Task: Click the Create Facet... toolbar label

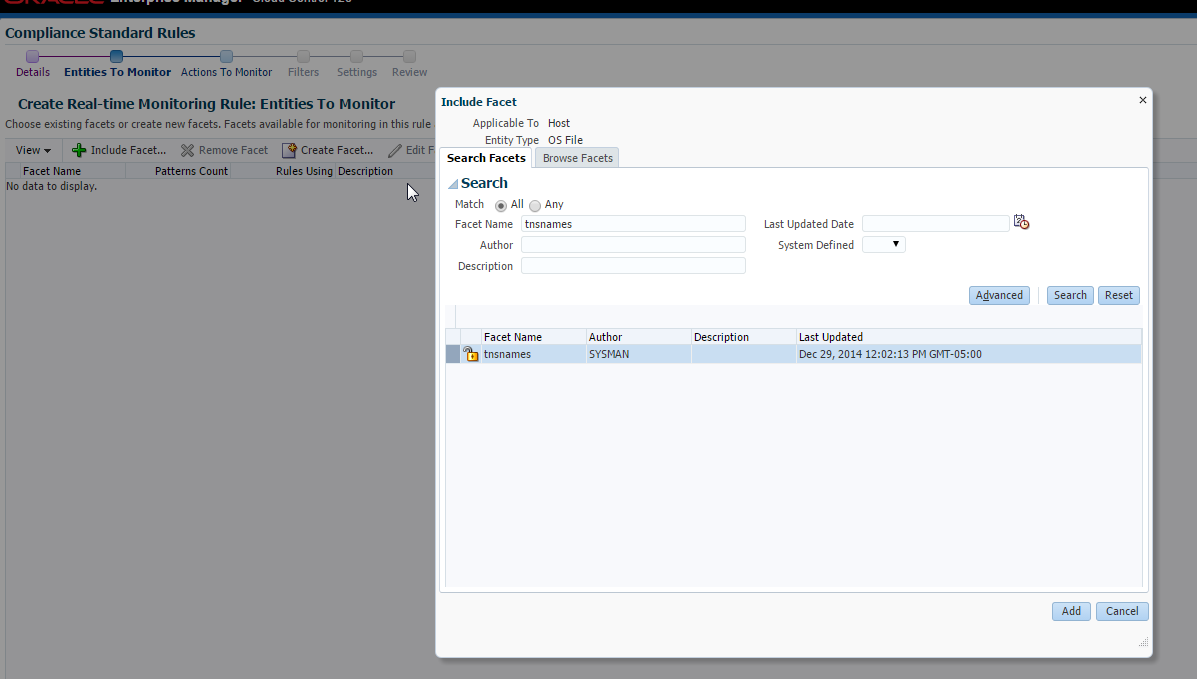Action: [337, 150]
